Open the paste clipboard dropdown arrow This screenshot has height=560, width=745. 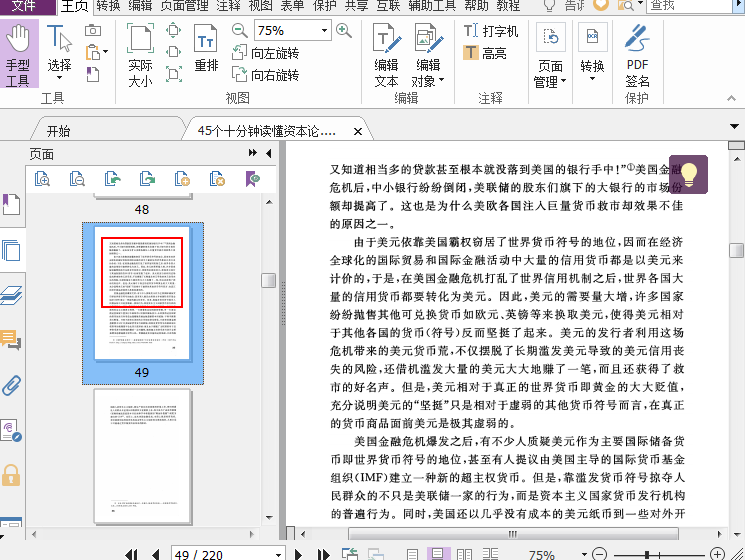click(x=105, y=51)
